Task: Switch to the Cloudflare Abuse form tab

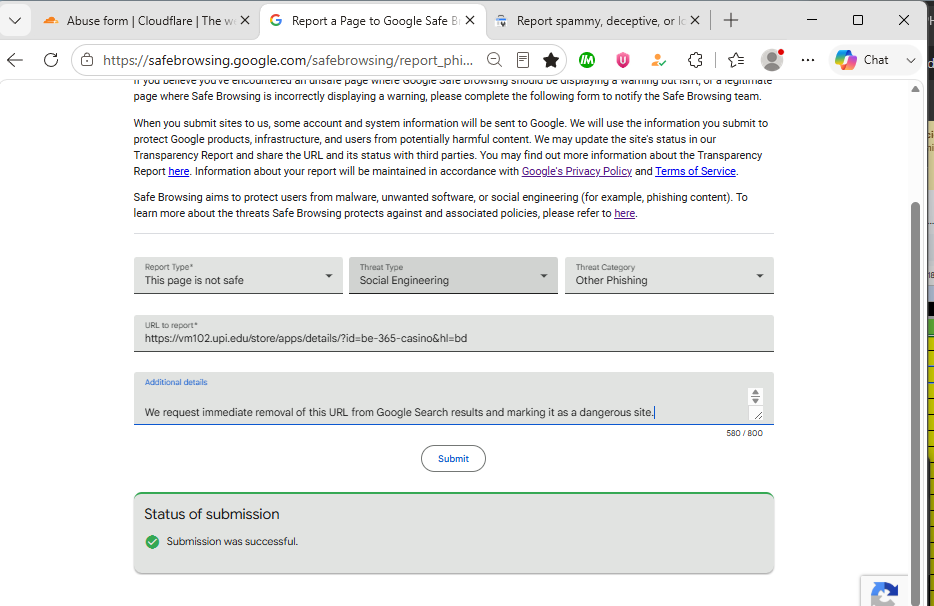Action: click(x=148, y=21)
